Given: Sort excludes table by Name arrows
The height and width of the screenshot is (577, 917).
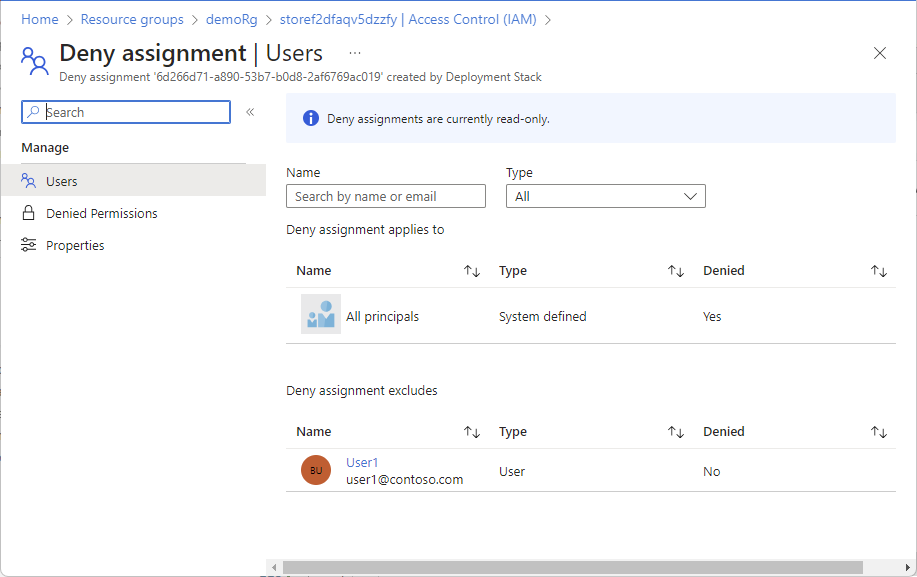Looking at the screenshot, I should [x=472, y=432].
